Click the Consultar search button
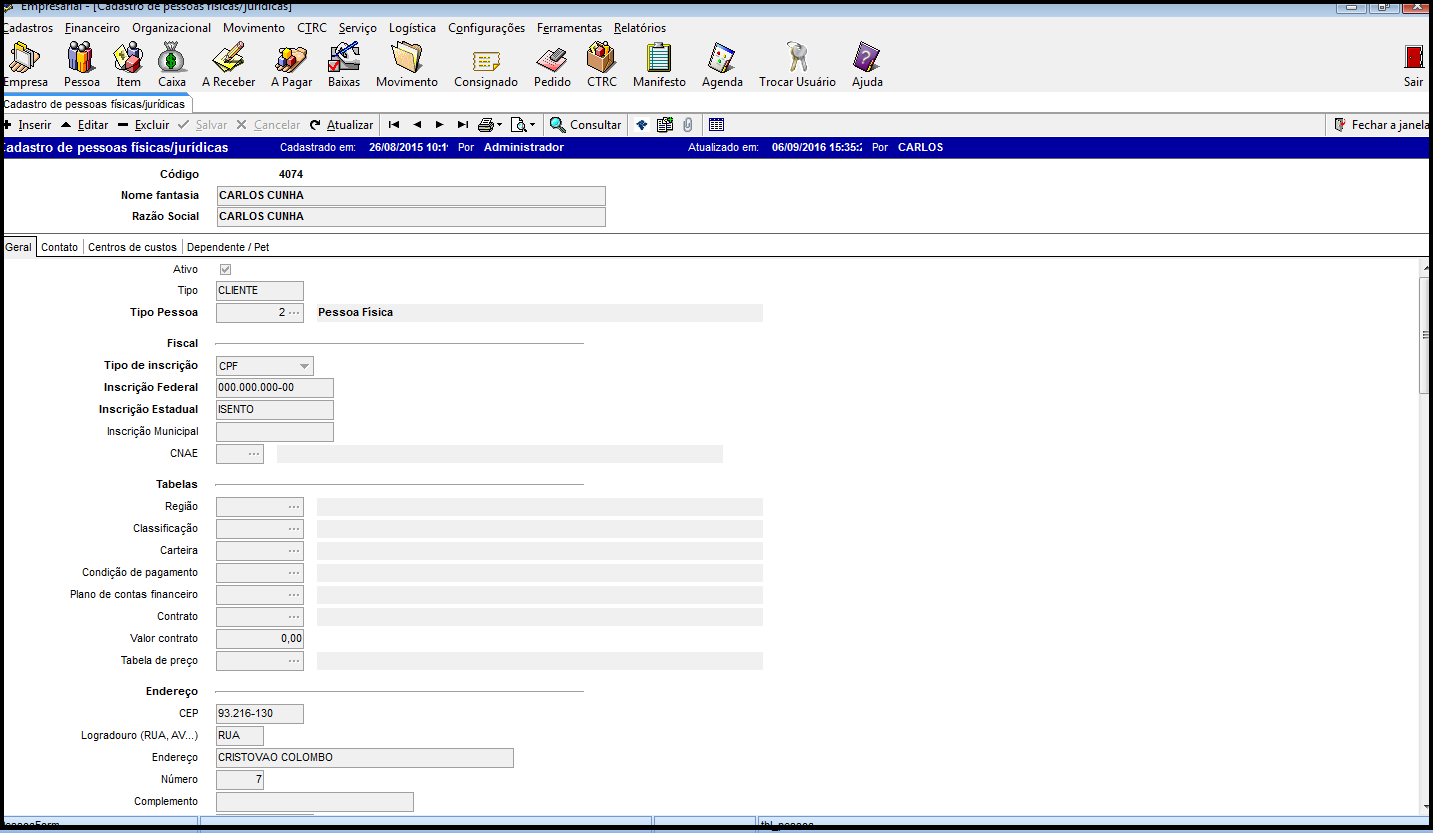The image size is (1433, 833). click(585, 125)
